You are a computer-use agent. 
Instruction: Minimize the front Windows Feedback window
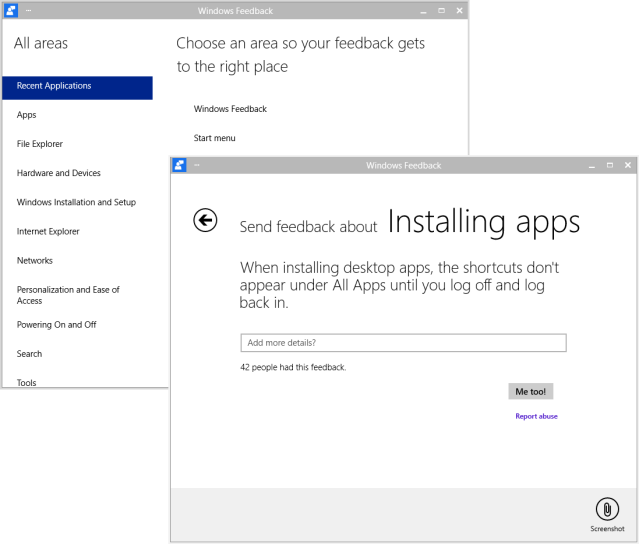(592, 165)
